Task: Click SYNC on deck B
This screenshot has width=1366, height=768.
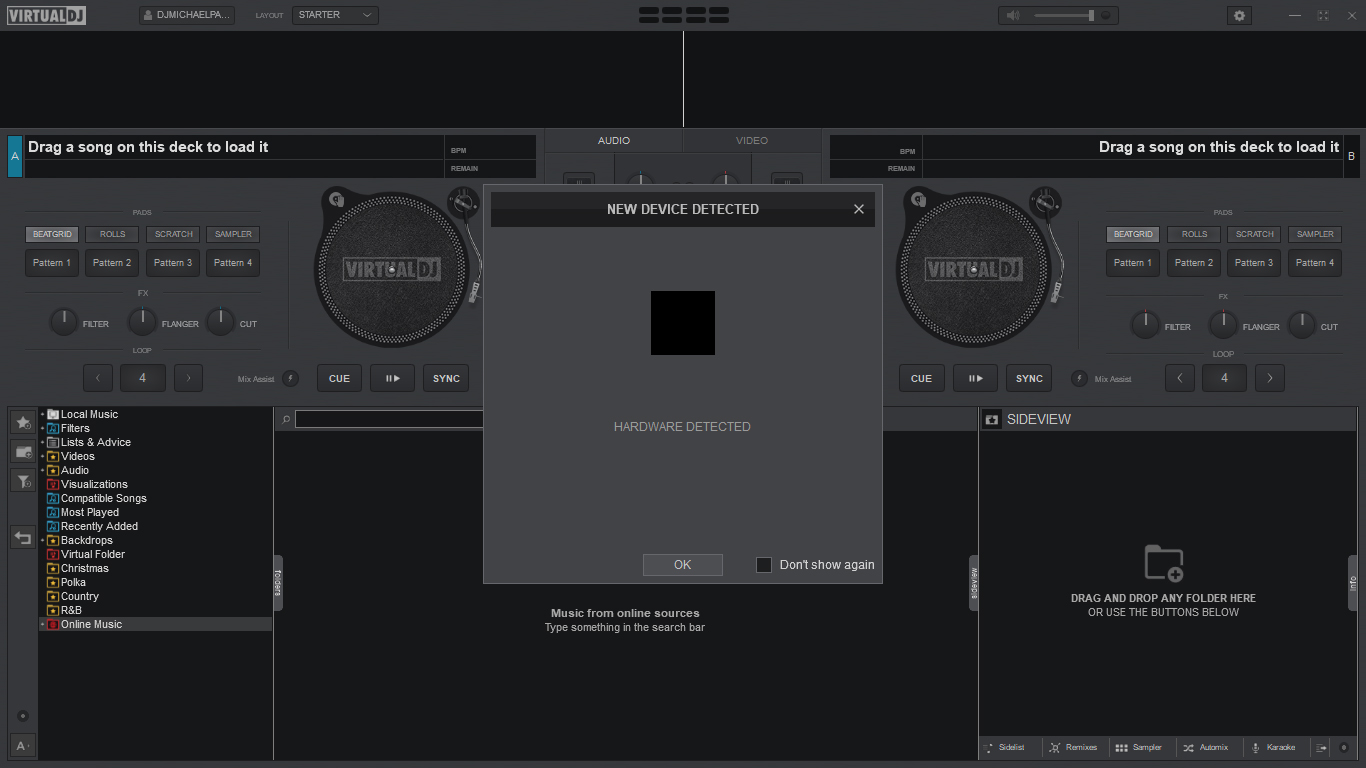Action: (1029, 378)
